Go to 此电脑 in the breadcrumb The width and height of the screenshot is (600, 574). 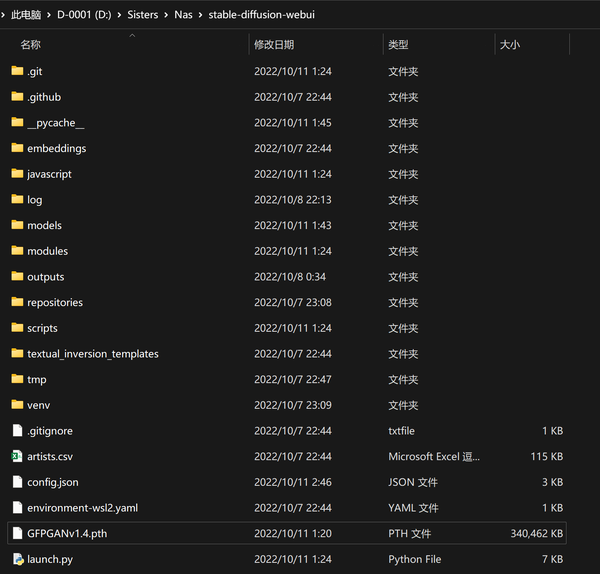[x=26, y=15]
